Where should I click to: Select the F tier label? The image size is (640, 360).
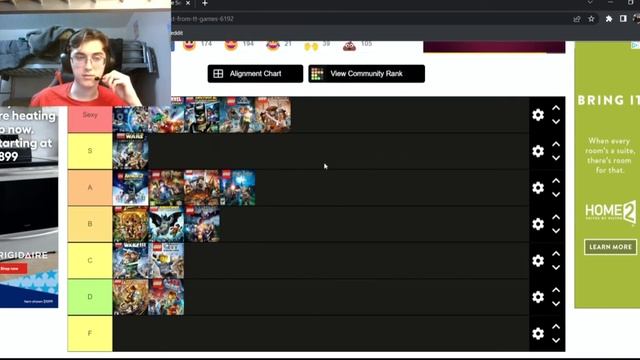coord(90,333)
